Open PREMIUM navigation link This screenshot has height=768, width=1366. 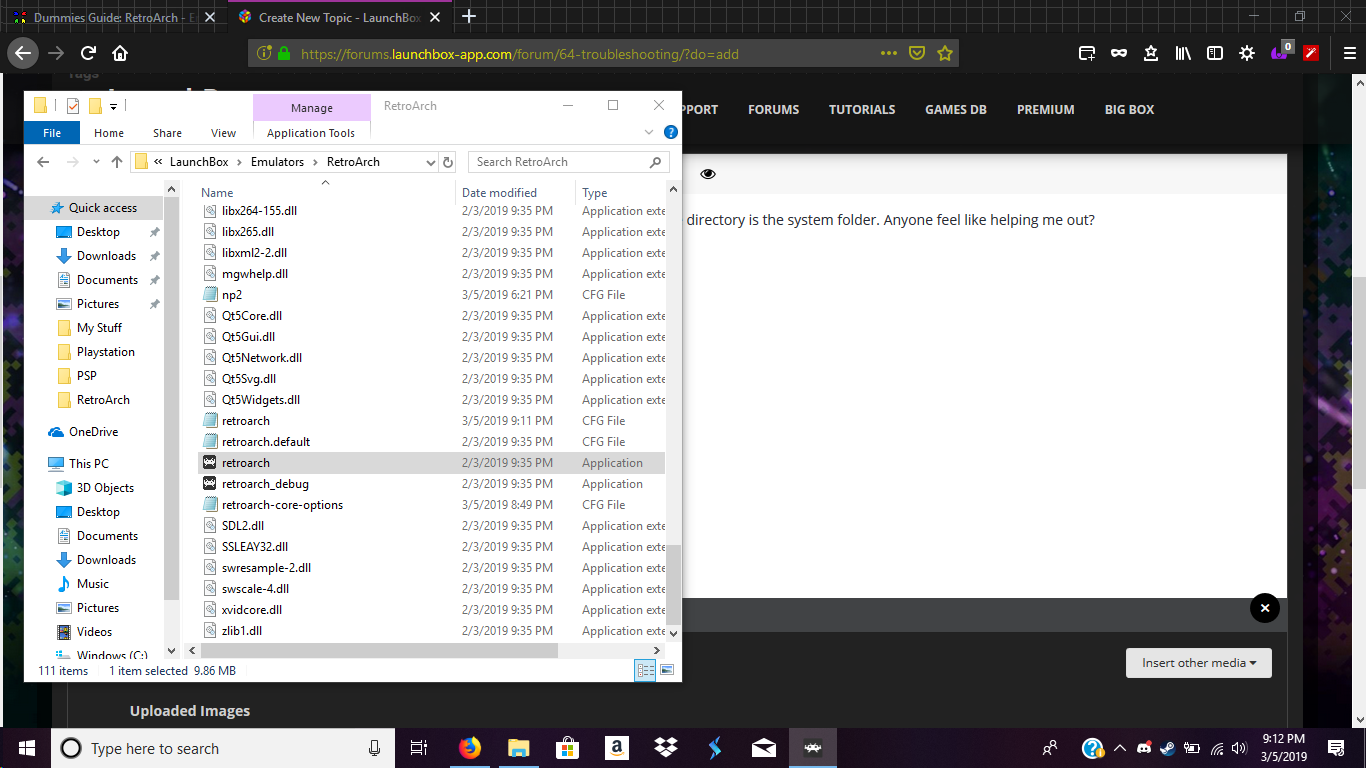(1046, 110)
